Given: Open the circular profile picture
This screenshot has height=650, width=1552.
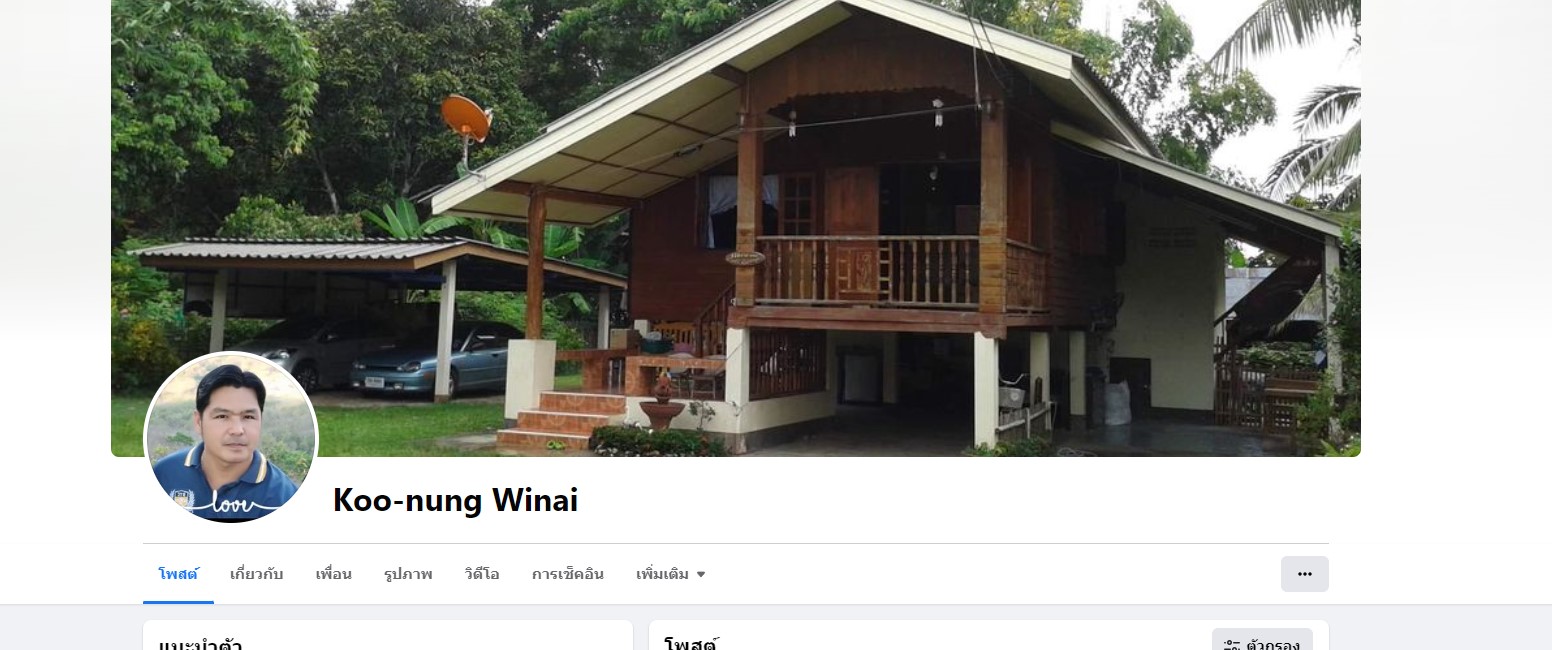Looking at the screenshot, I should pyautogui.click(x=231, y=437).
